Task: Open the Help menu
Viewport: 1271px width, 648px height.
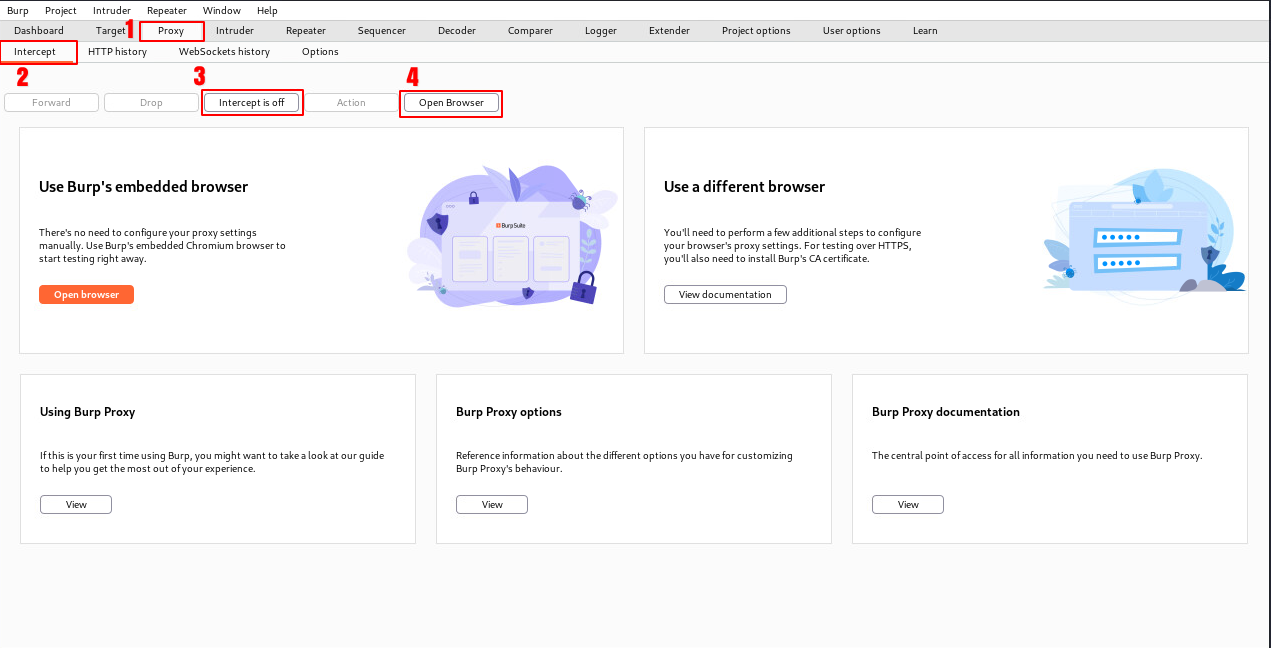Action: (267, 10)
